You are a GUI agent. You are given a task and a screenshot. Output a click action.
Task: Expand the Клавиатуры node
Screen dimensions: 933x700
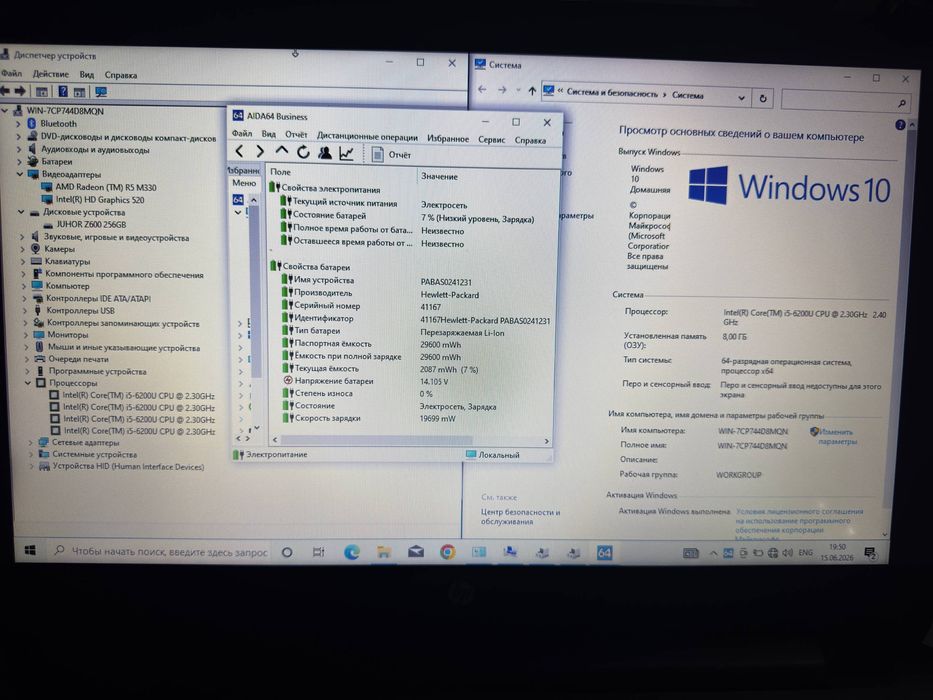[23, 261]
